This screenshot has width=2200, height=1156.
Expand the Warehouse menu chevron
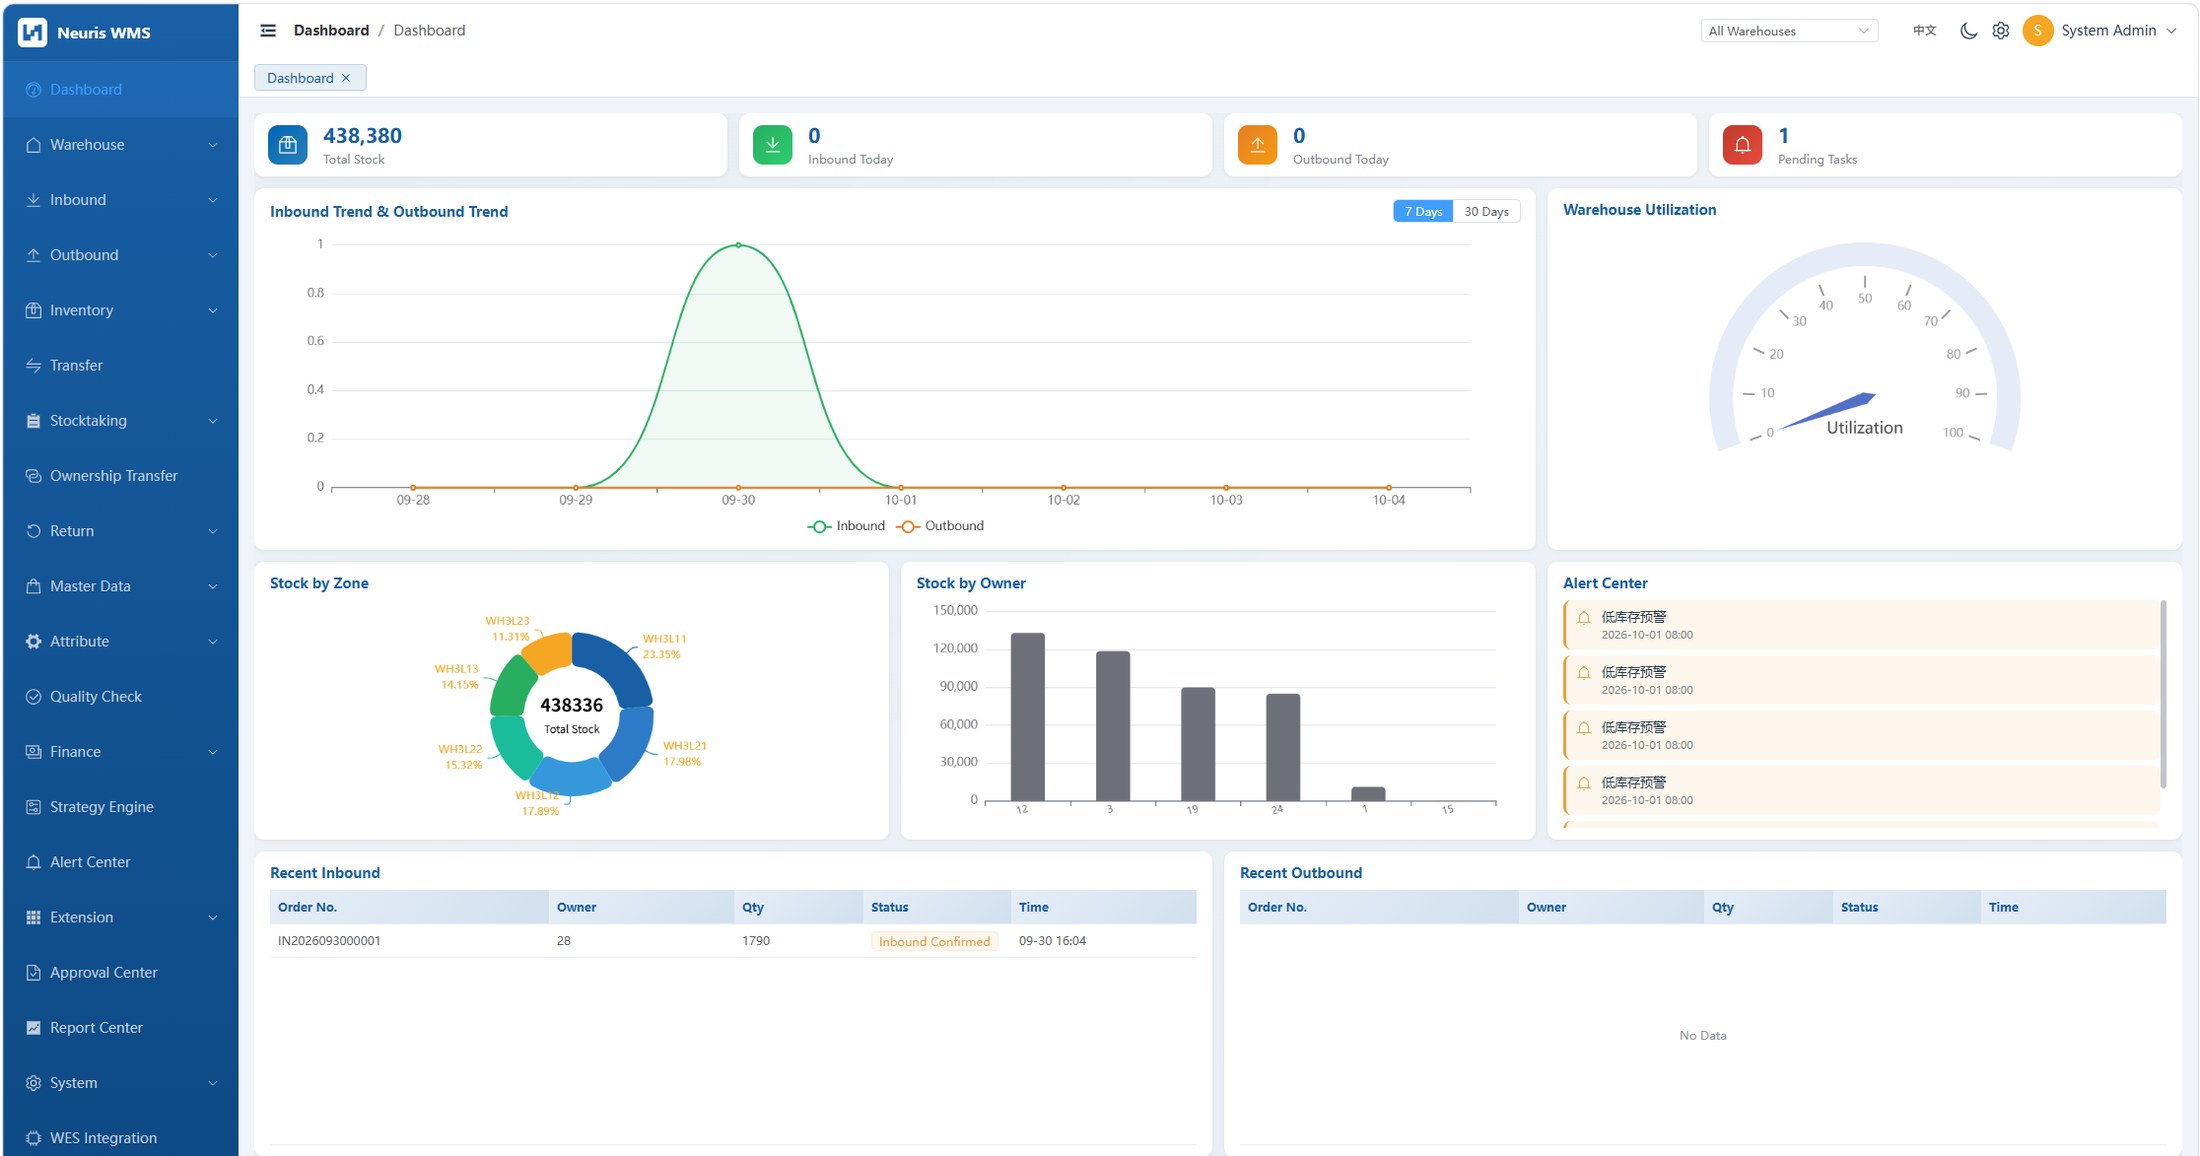[x=212, y=145]
